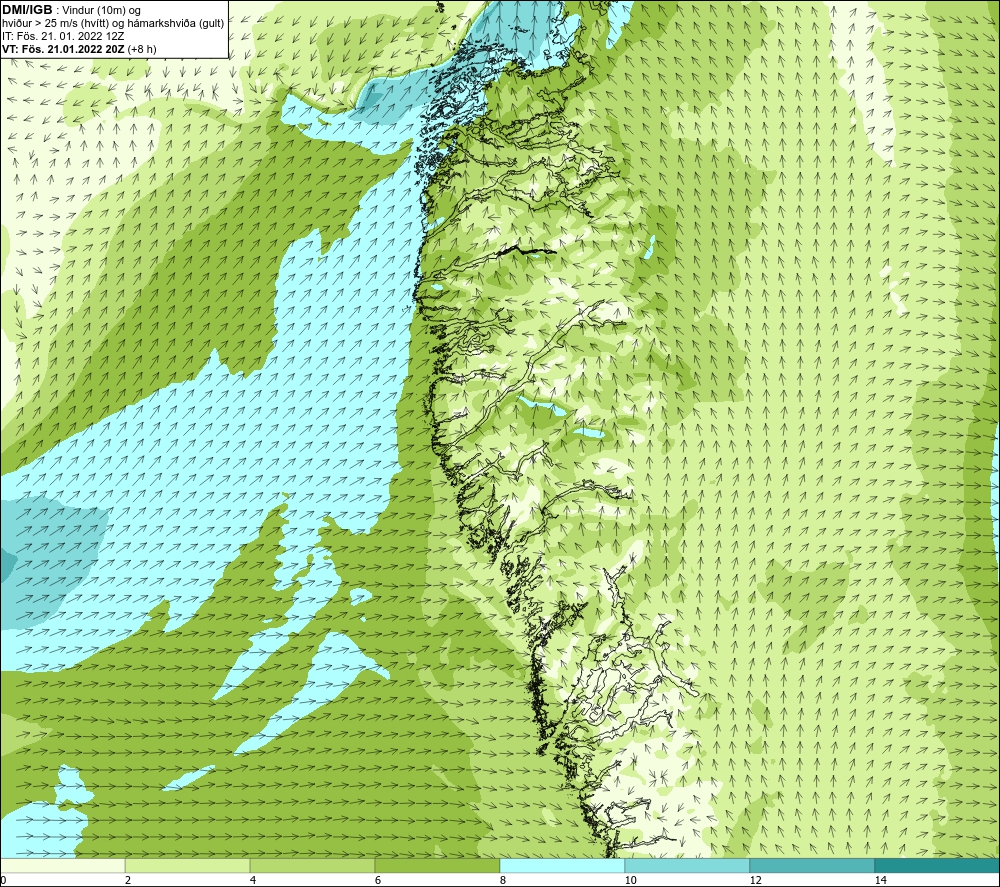Screen dimensions: 1000x887
Task: Click the 'hviður > 25 m/s' description line
Action: coord(113,24)
